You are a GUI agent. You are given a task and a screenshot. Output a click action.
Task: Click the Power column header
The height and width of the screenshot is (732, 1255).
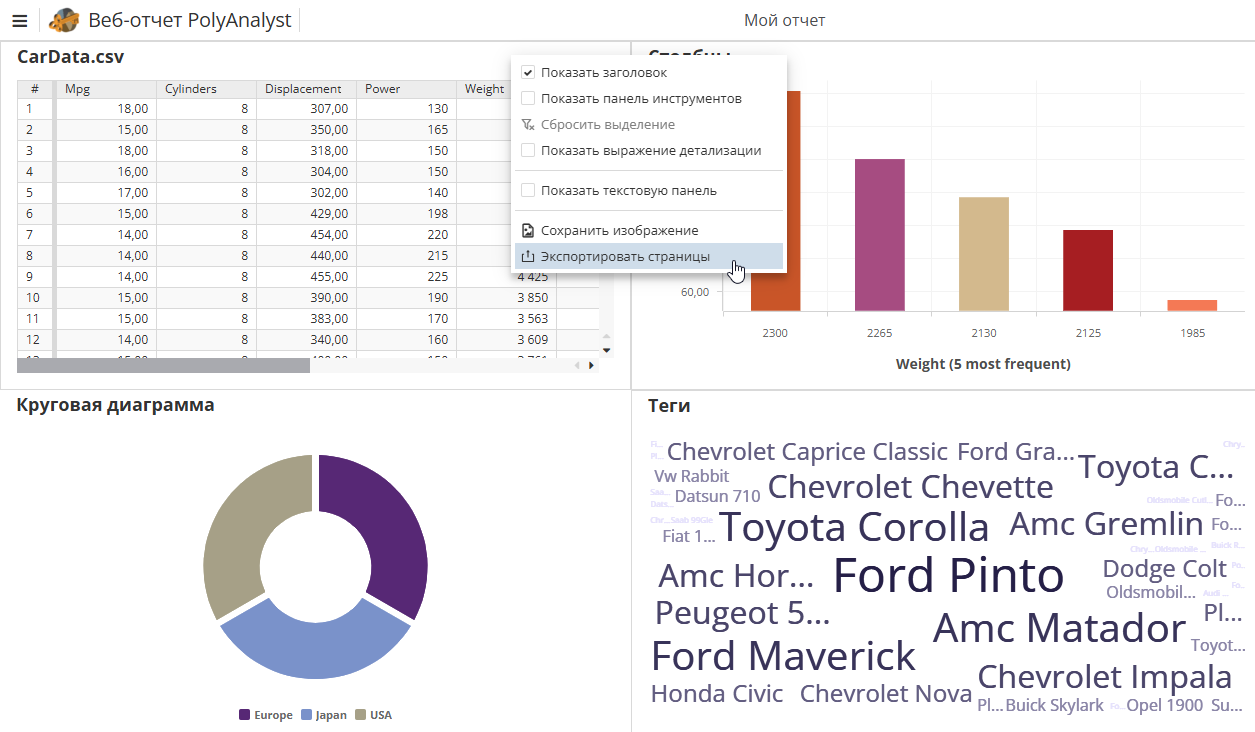click(406, 89)
